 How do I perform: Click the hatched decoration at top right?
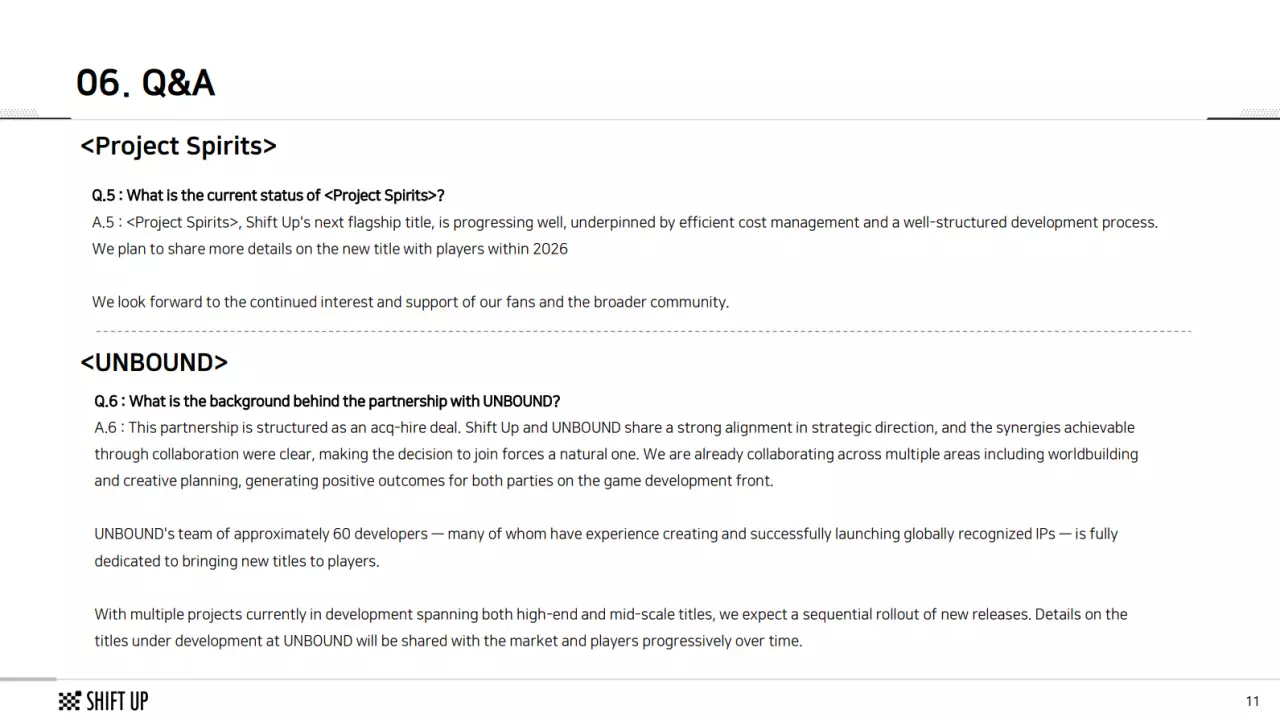(x=1260, y=113)
